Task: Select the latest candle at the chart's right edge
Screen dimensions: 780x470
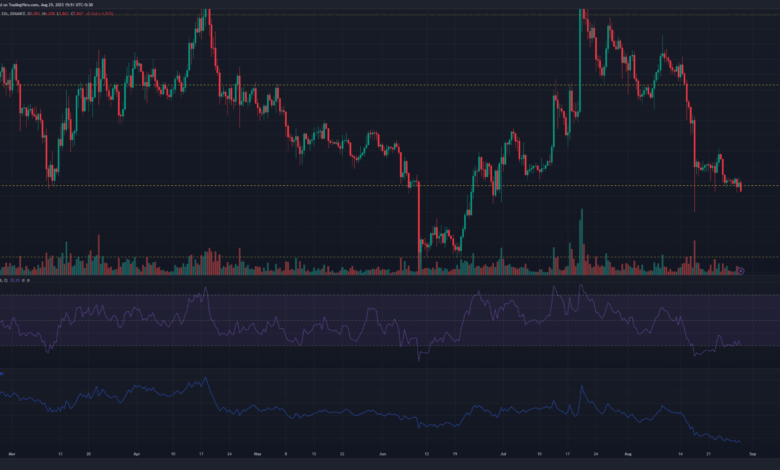Action: pyautogui.click(x=740, y=186)
